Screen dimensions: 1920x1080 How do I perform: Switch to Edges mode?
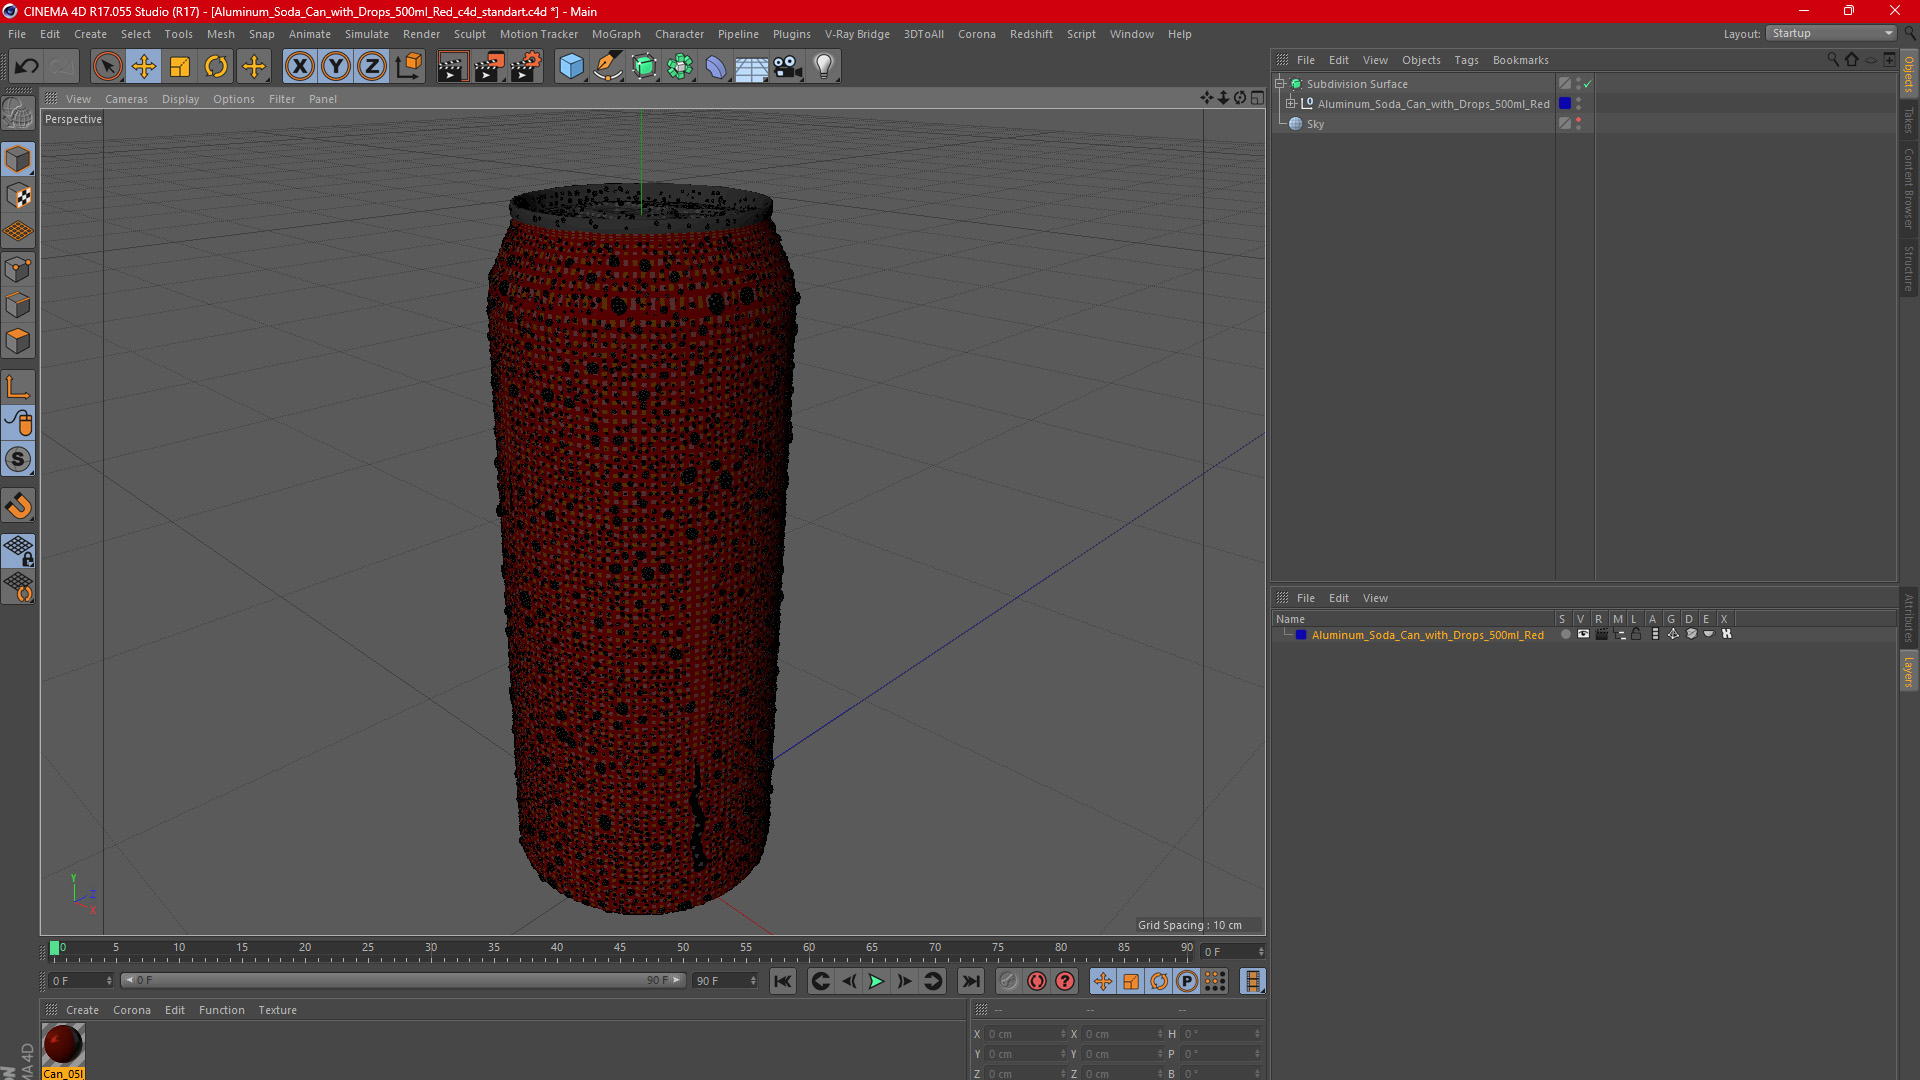(x=18, y=305)
